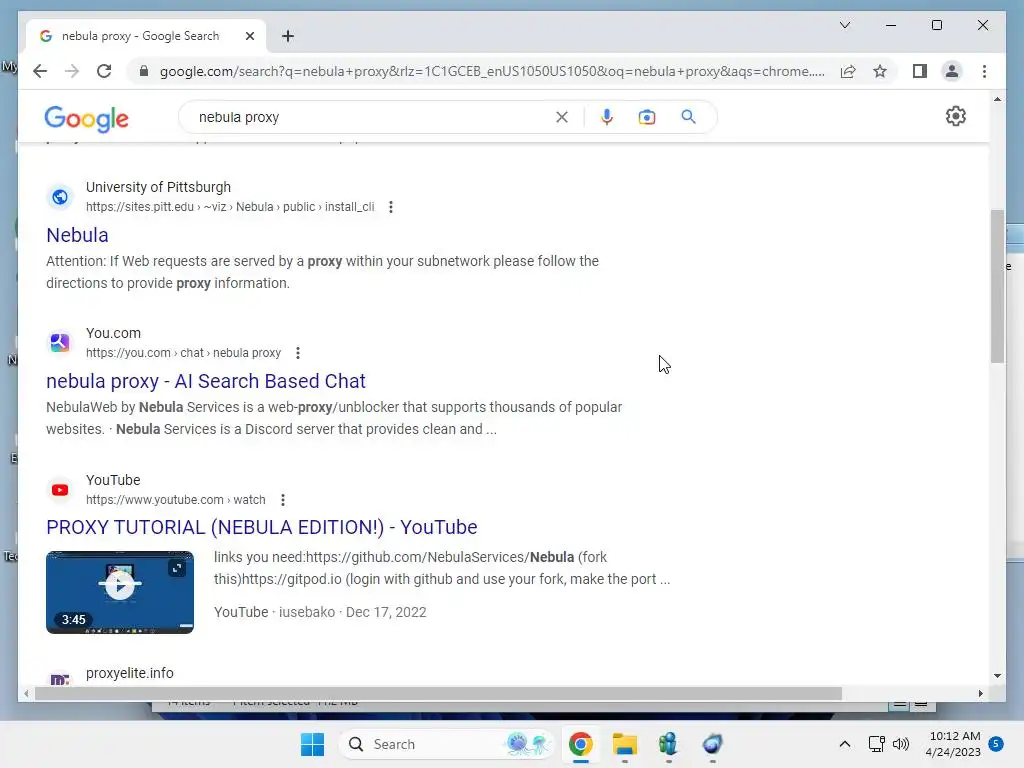Click the youtube.com watch URL breadcrumb
The image size is (1024, 768).
(x=176, y=500)
